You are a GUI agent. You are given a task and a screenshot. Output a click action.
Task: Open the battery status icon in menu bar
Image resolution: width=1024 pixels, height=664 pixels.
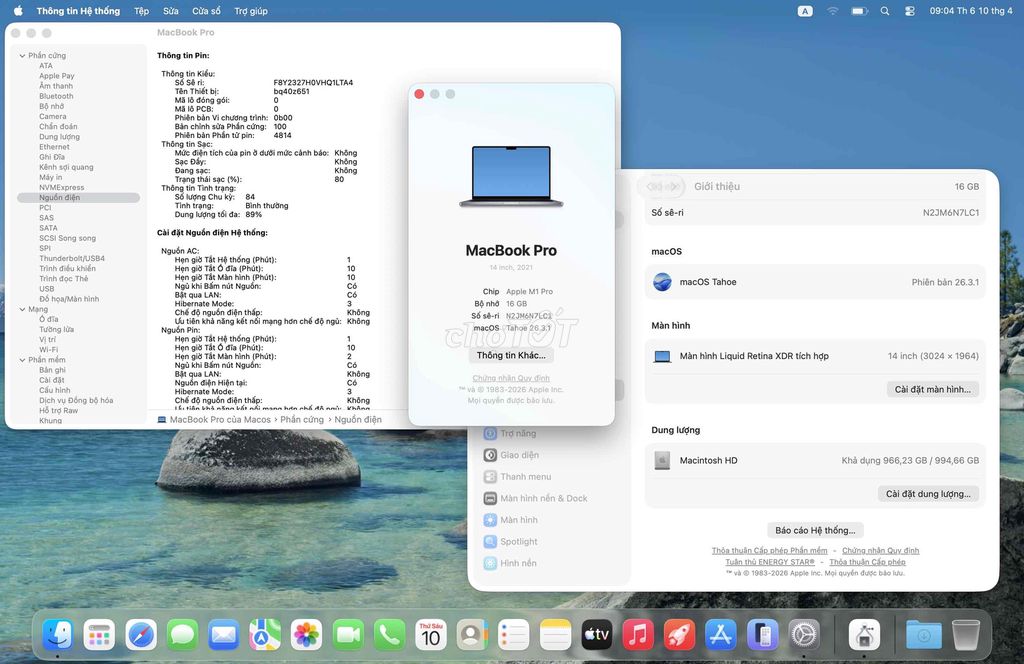861,11
